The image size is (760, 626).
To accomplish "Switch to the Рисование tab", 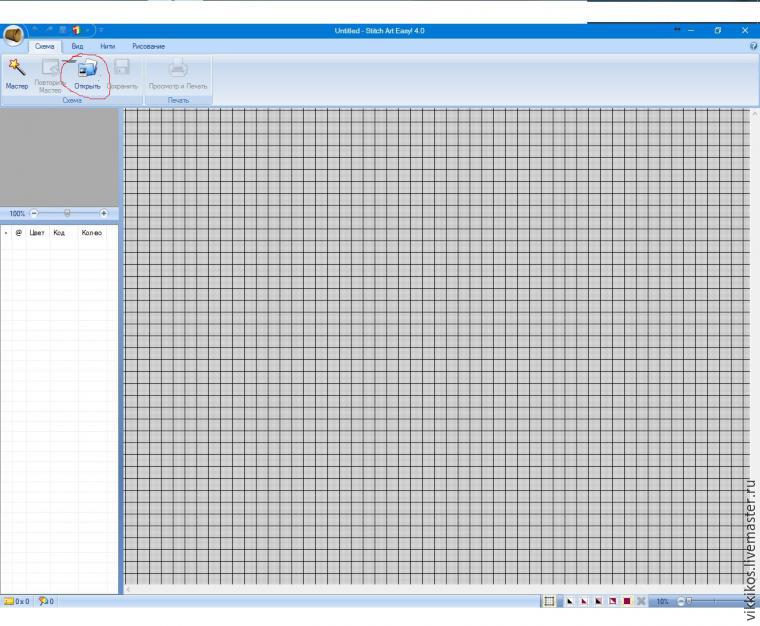I will pyautogui.click(x=148, y=46).
